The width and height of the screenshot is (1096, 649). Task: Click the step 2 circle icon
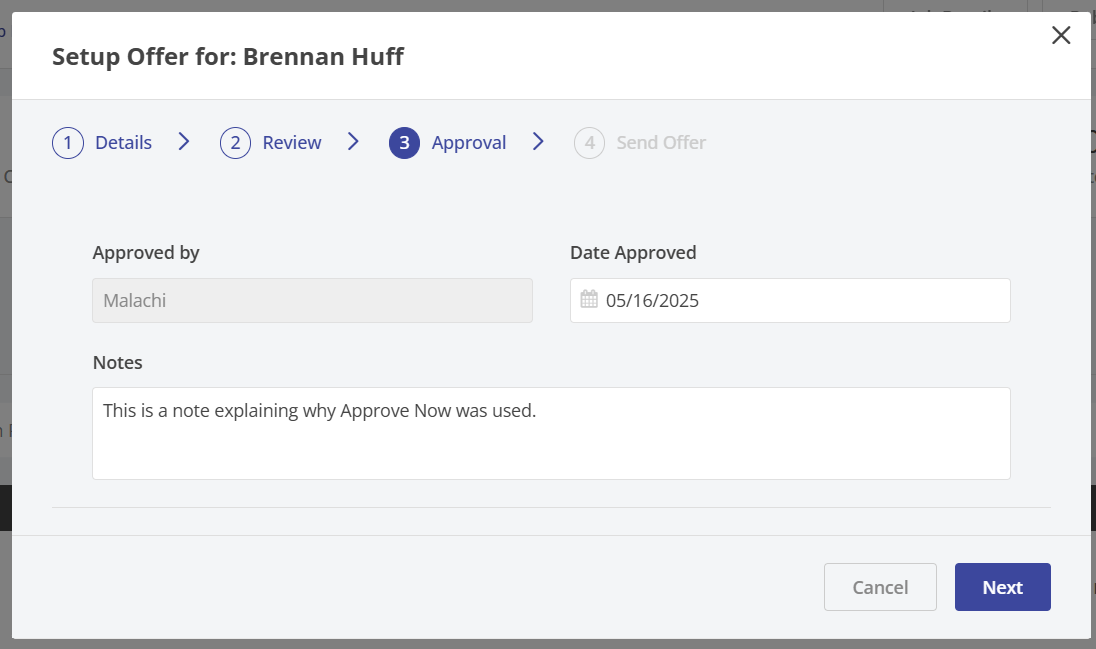pyautogui.click(x=235, y=143)
